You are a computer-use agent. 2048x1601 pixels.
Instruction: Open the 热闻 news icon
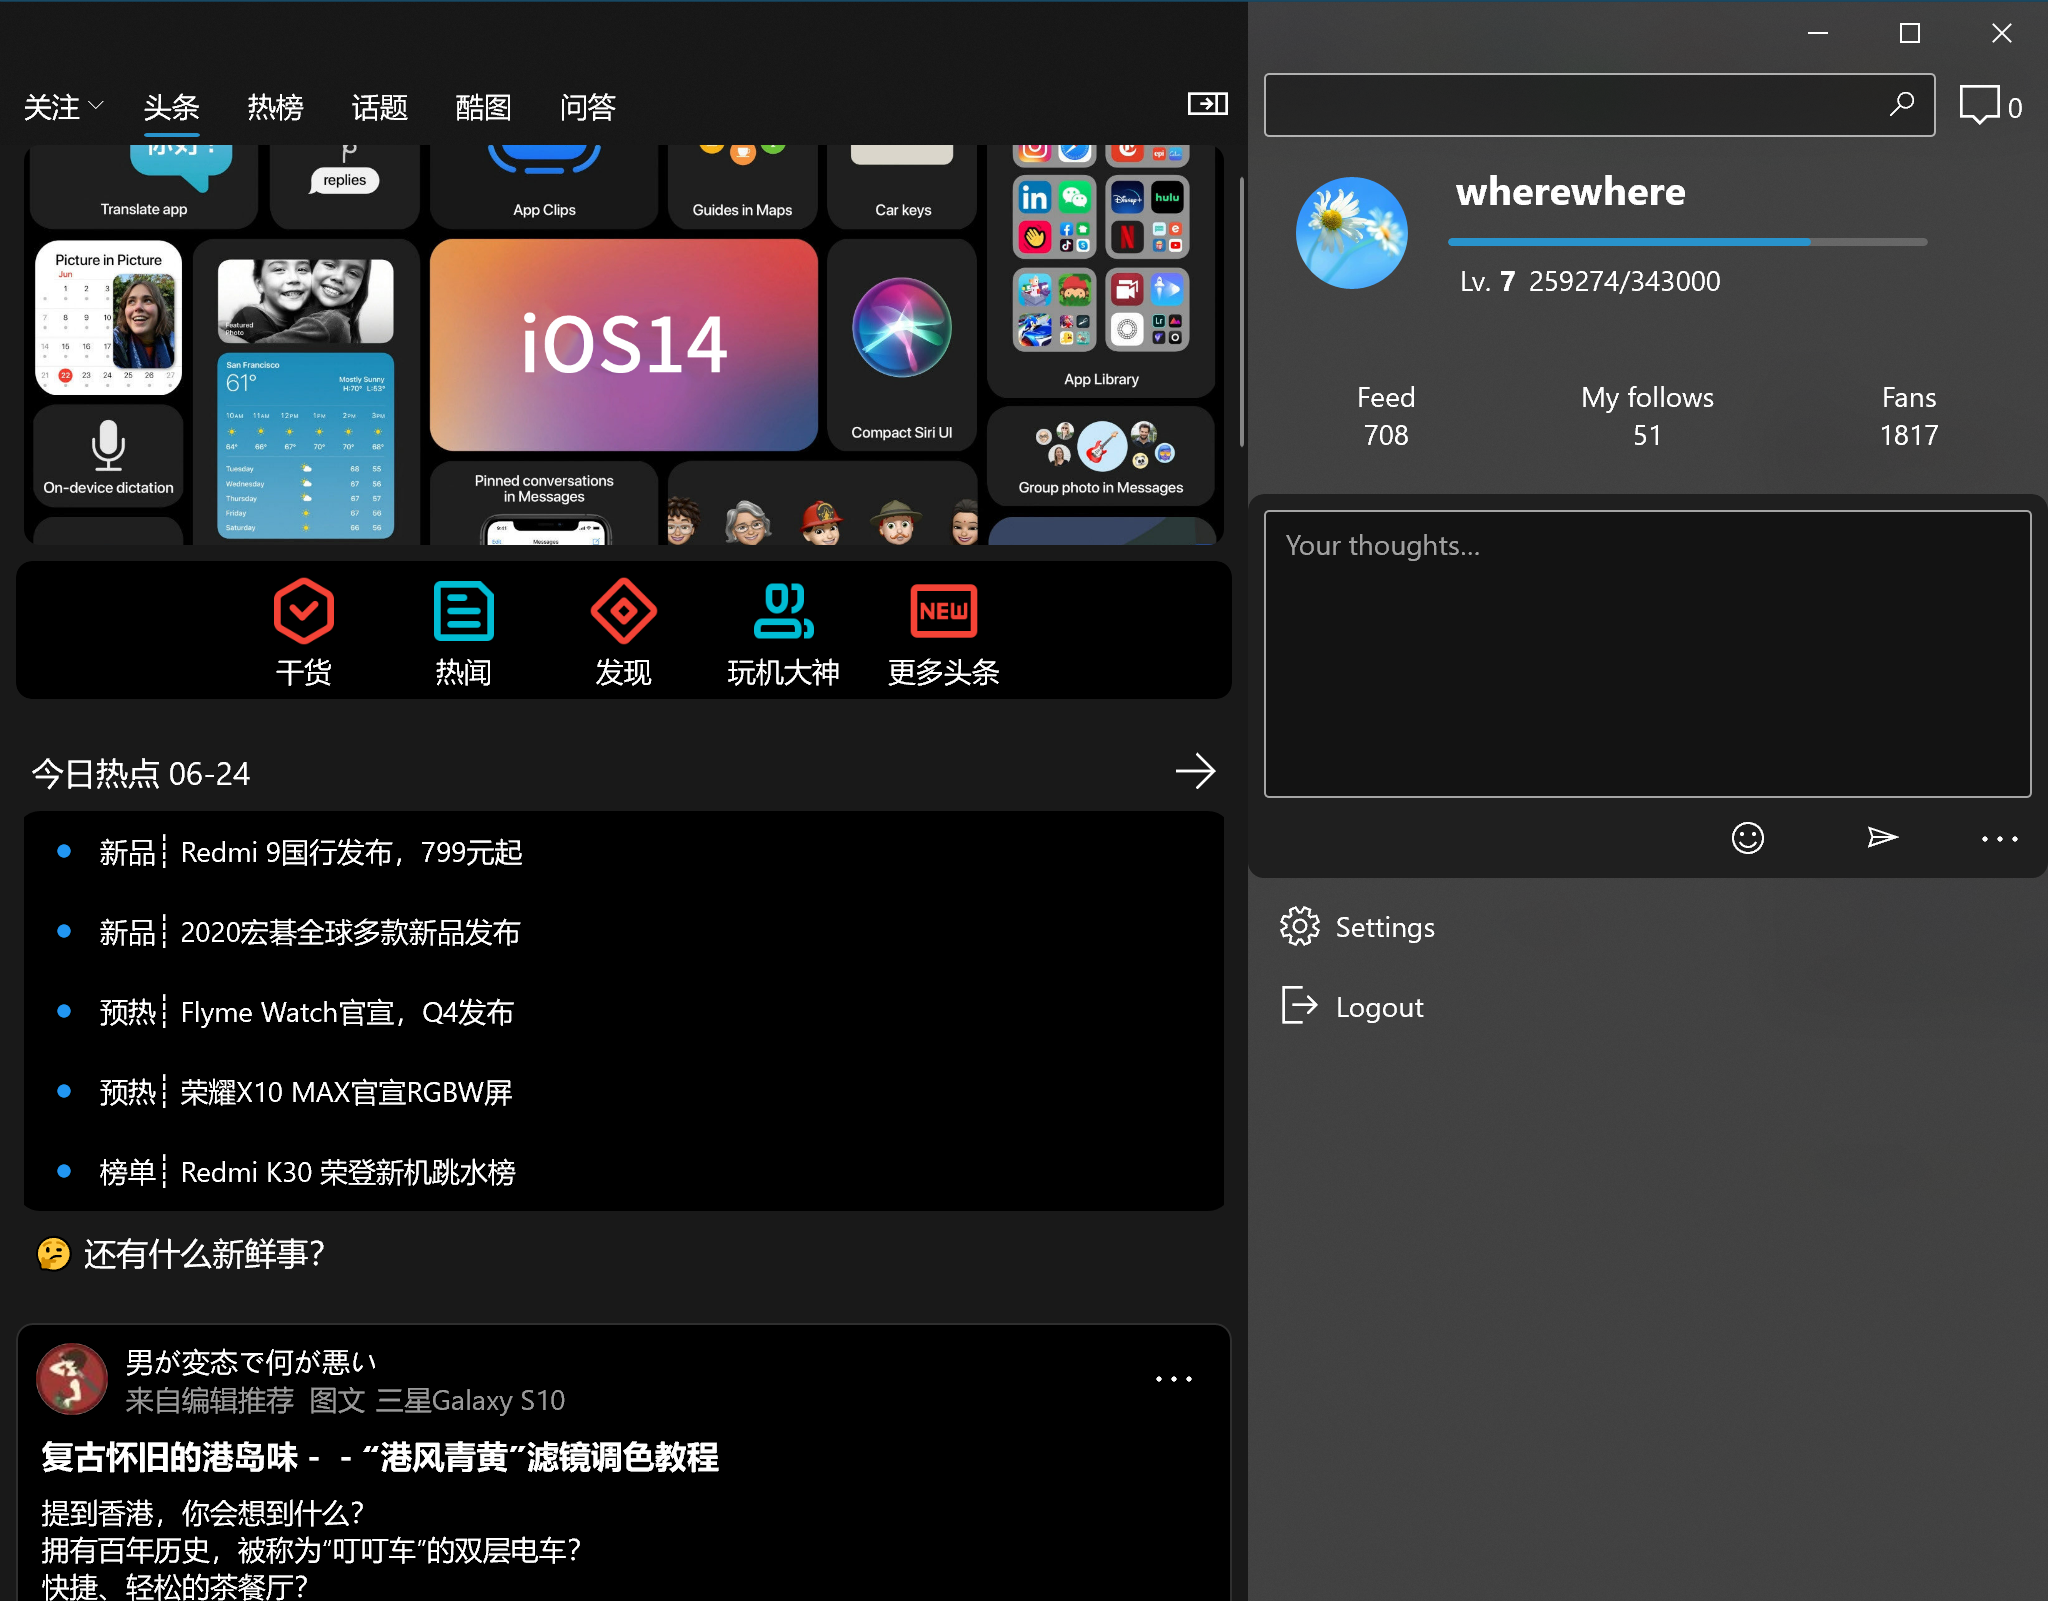pyautogui.click(x=463, y=611)
